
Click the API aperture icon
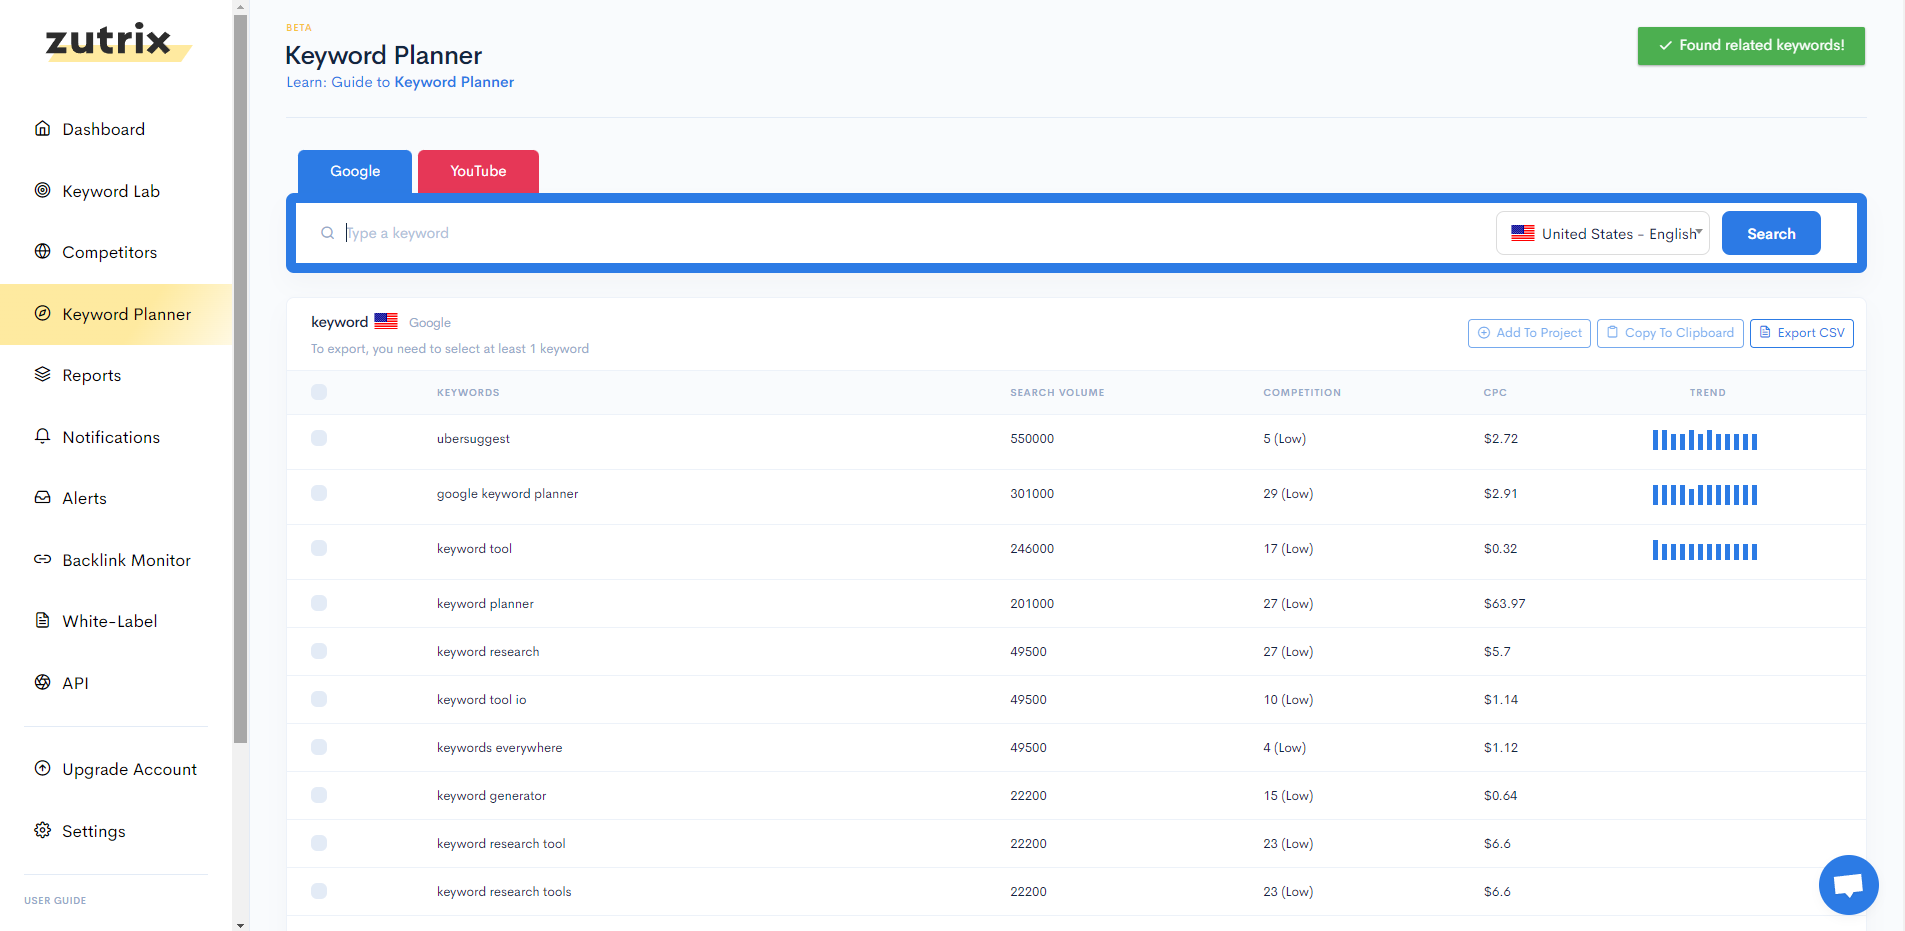pyautogui.click(x=42, y=682)
